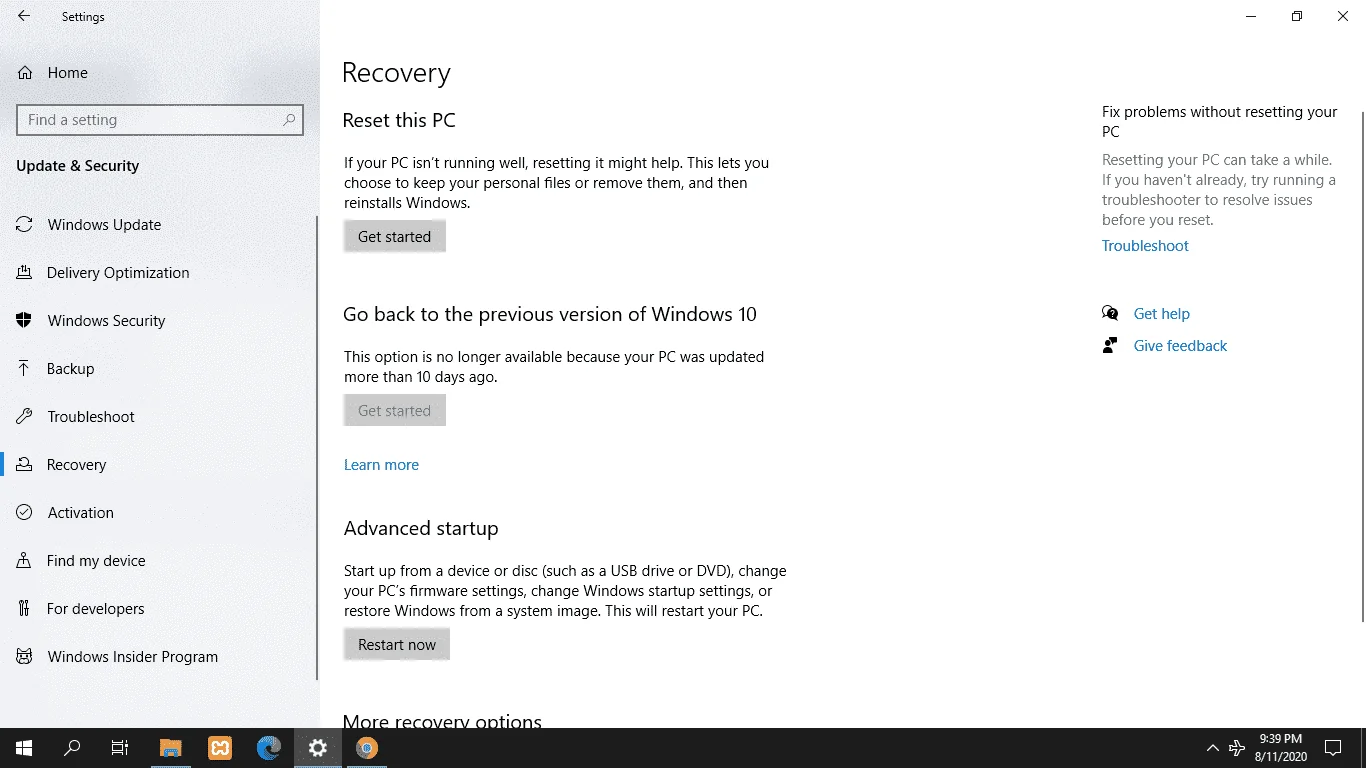
Task: Open XAMPP from the taskbar
Action: [x=220, y=748]
